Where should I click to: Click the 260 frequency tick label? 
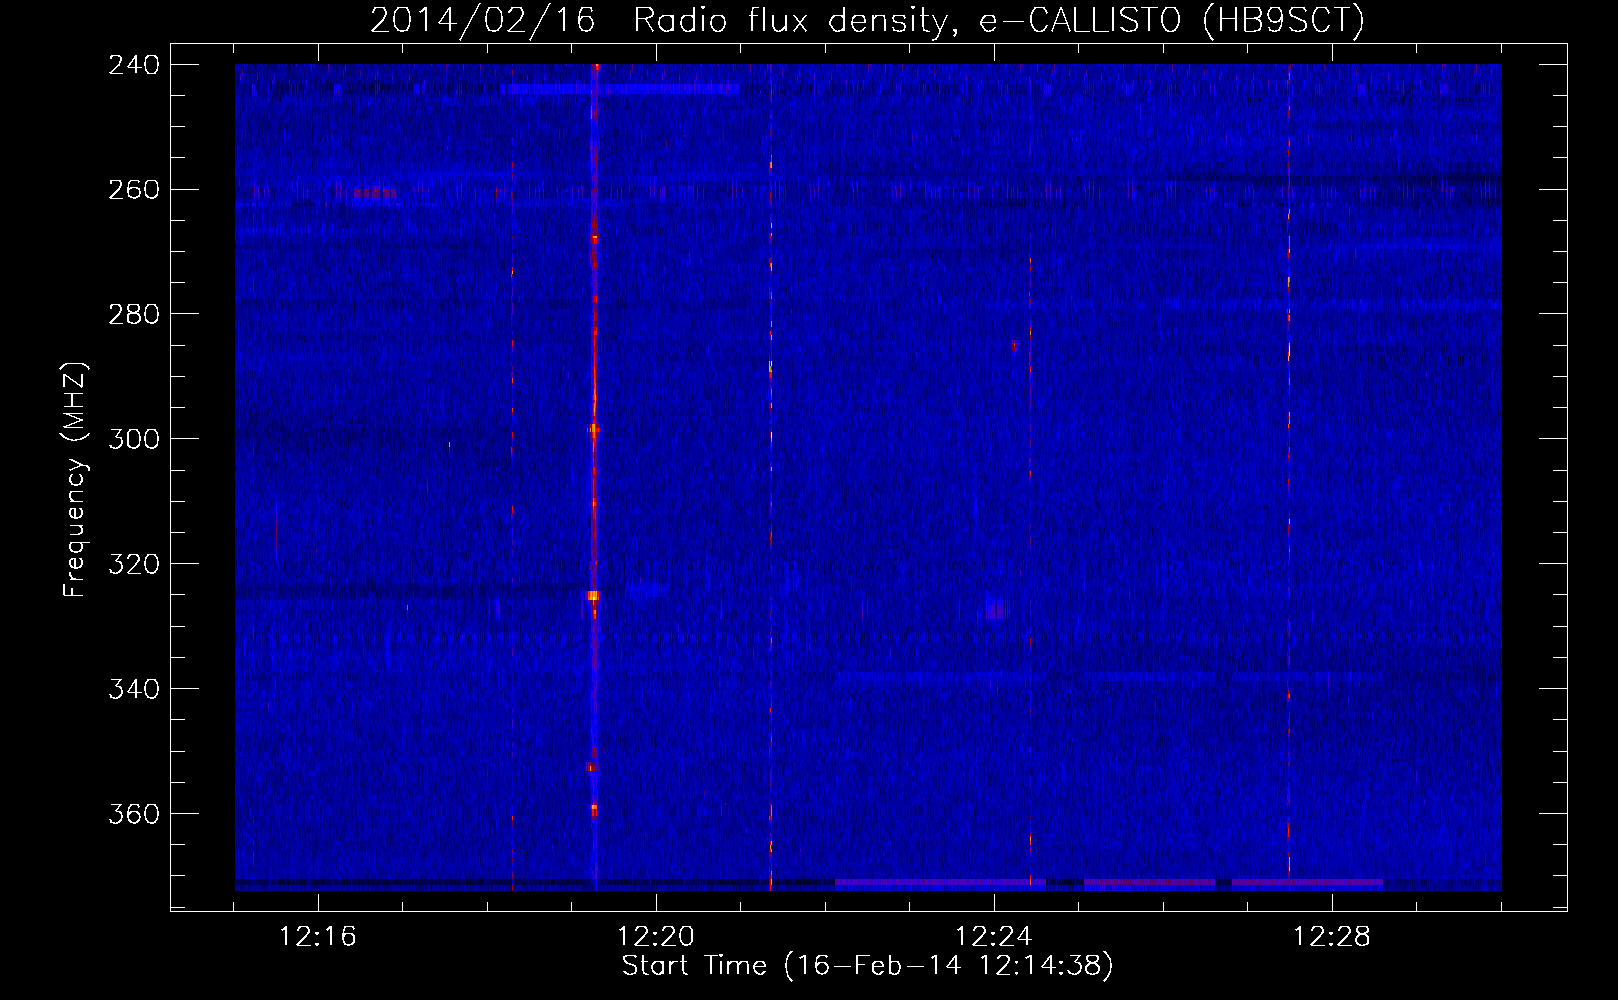click(134, 189)
